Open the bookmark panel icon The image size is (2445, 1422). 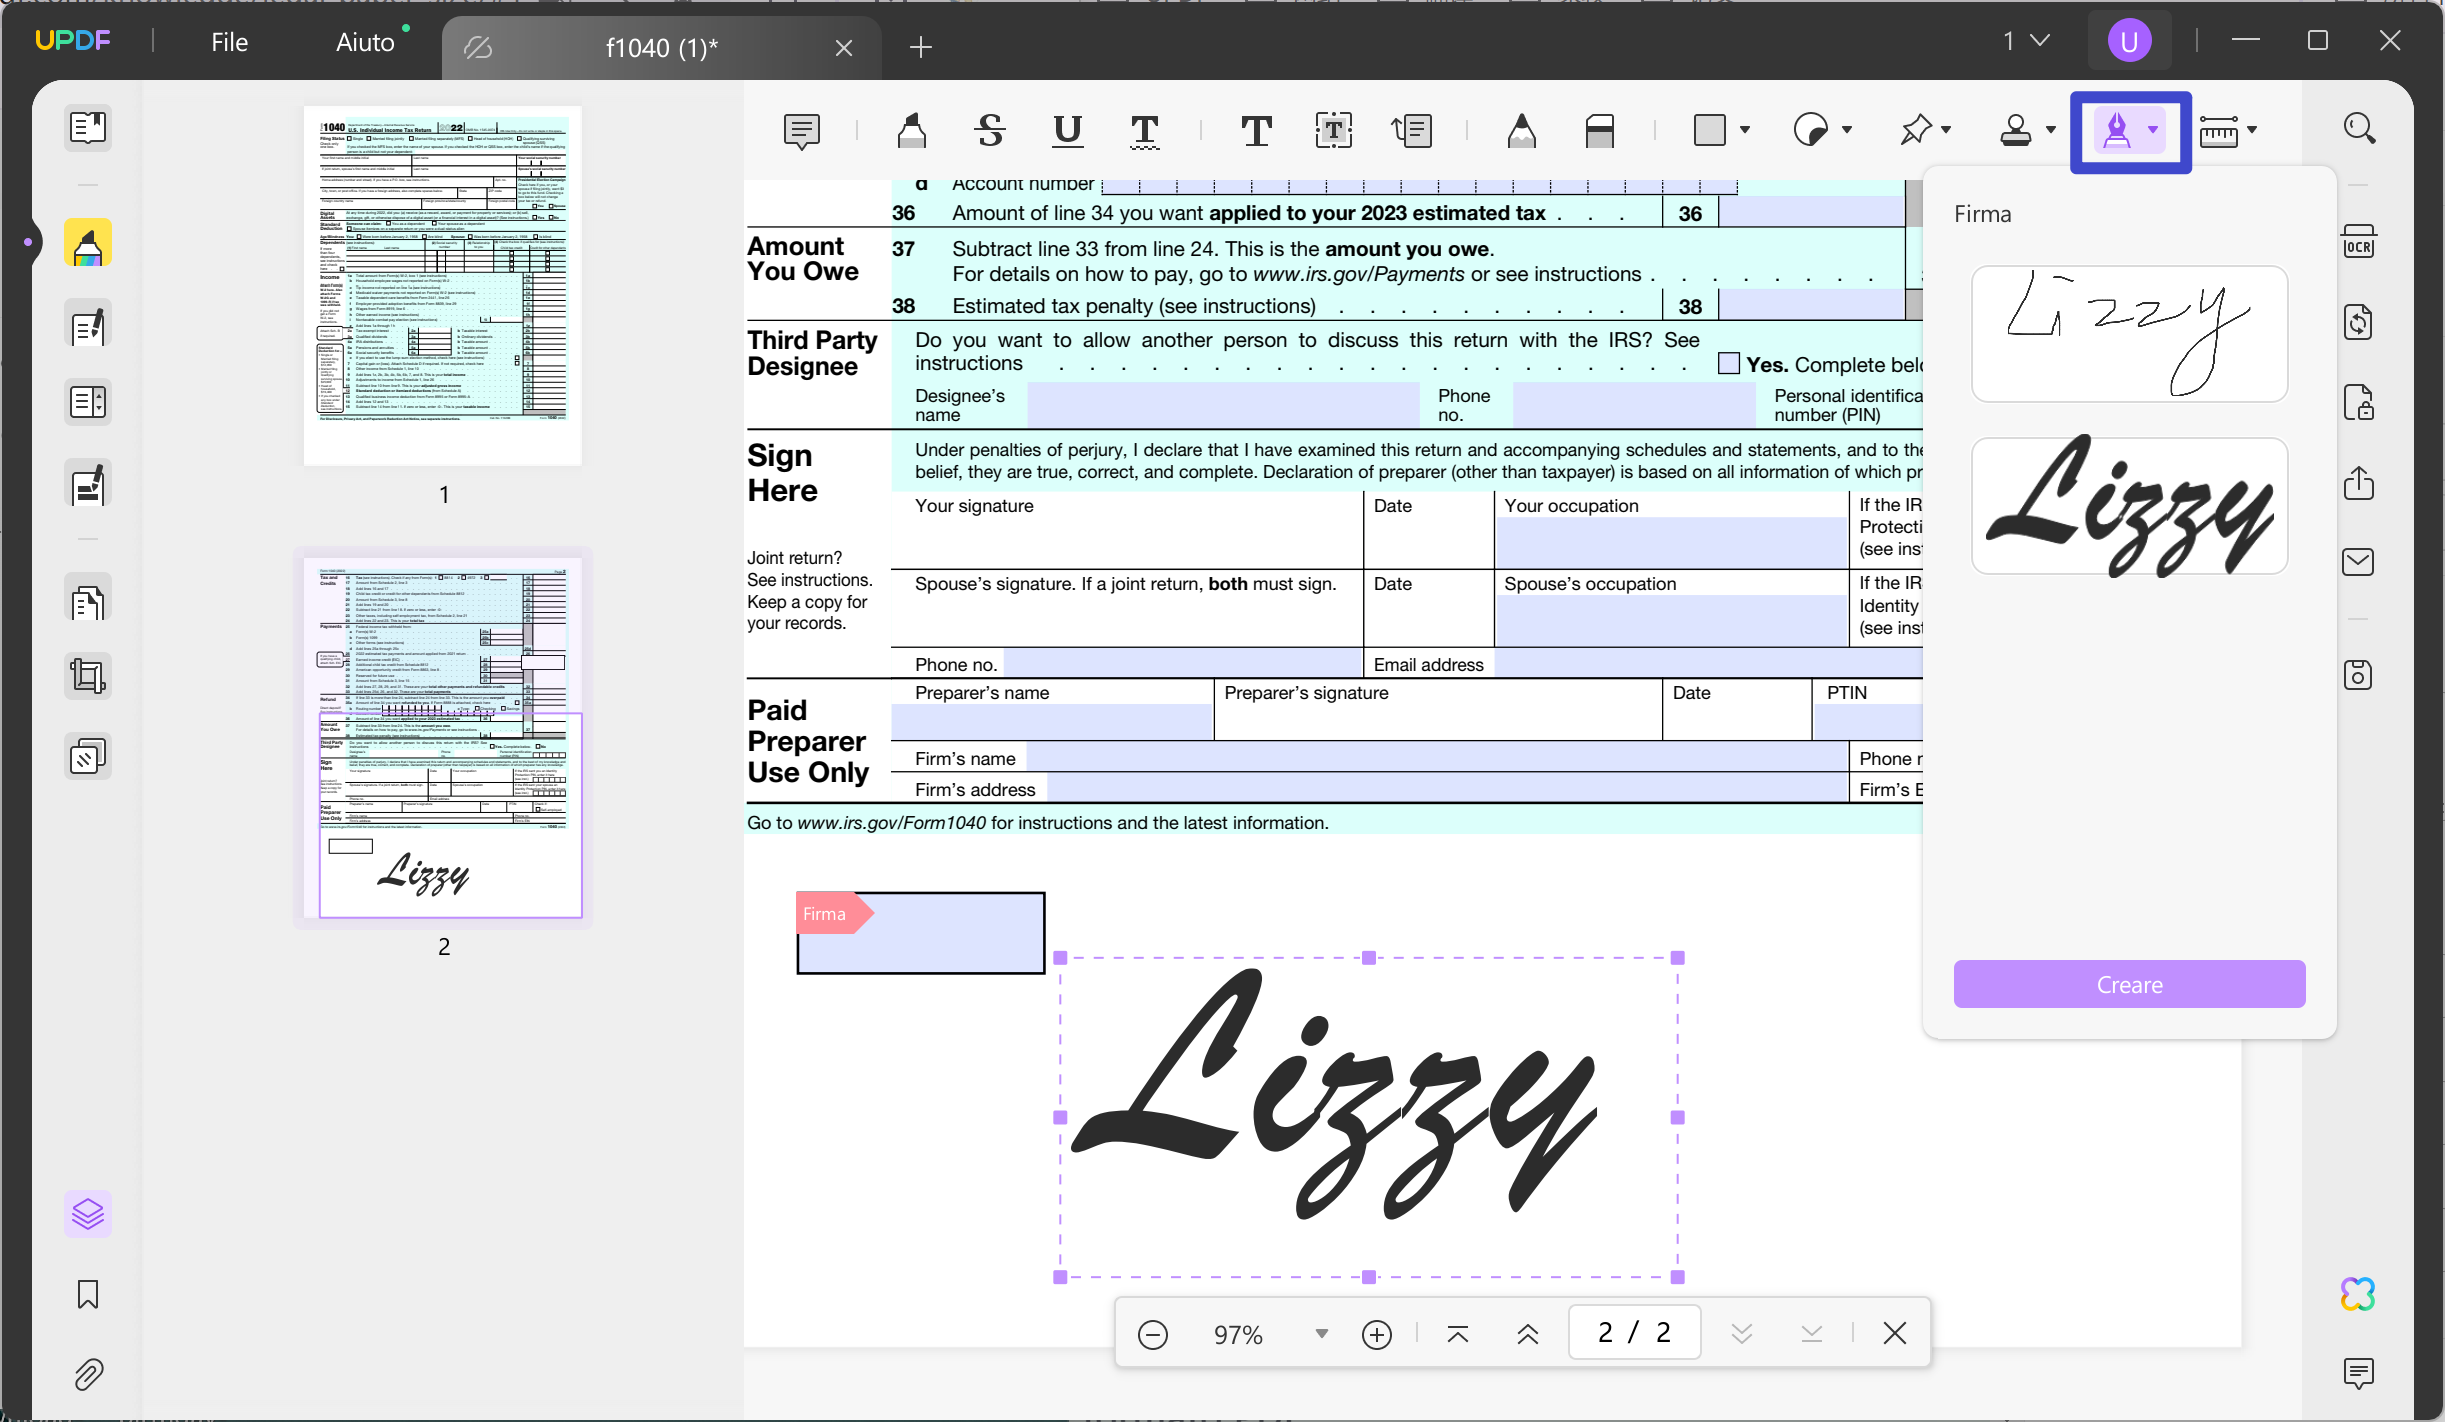click(88, 1294)
